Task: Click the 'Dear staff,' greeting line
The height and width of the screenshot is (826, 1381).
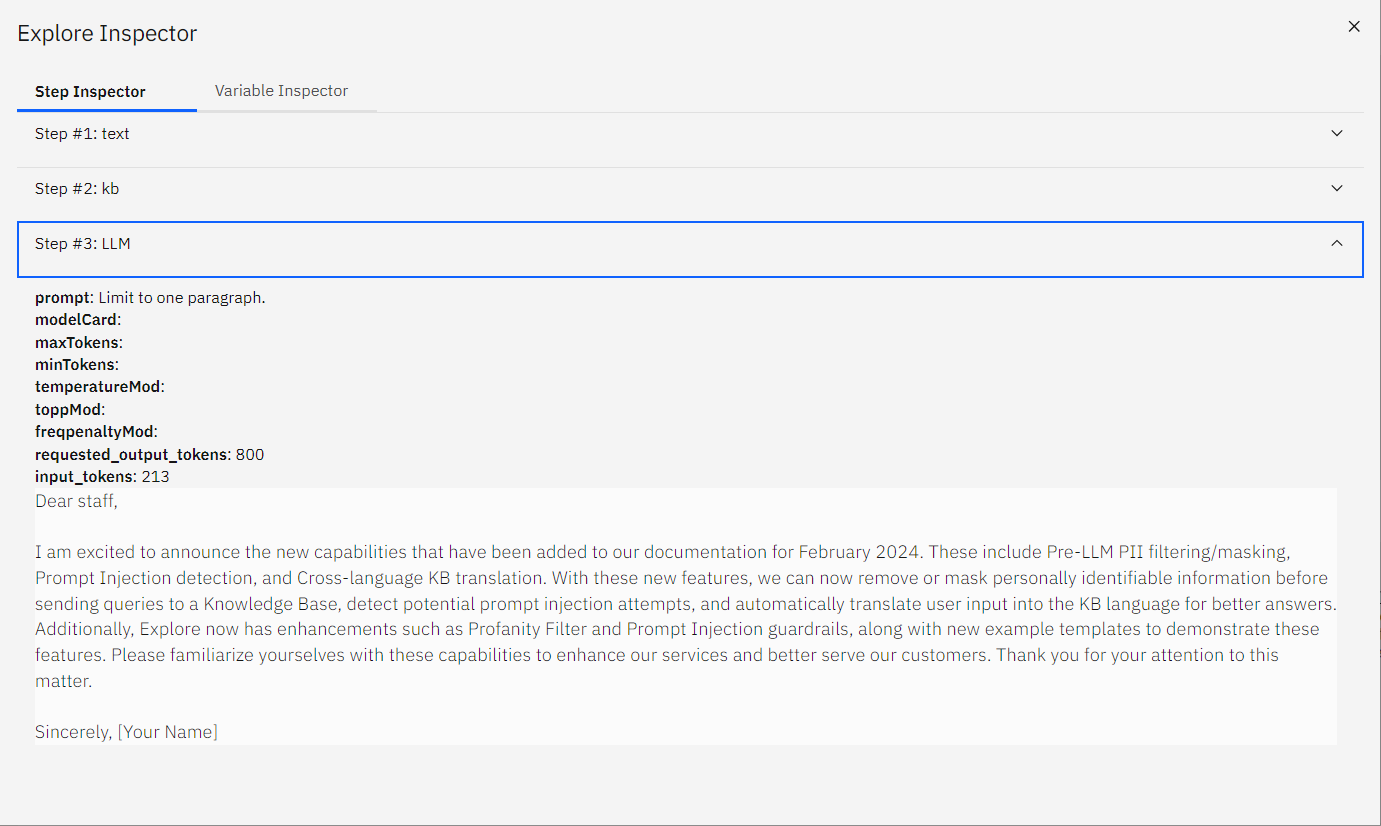Action: [76, 501]
